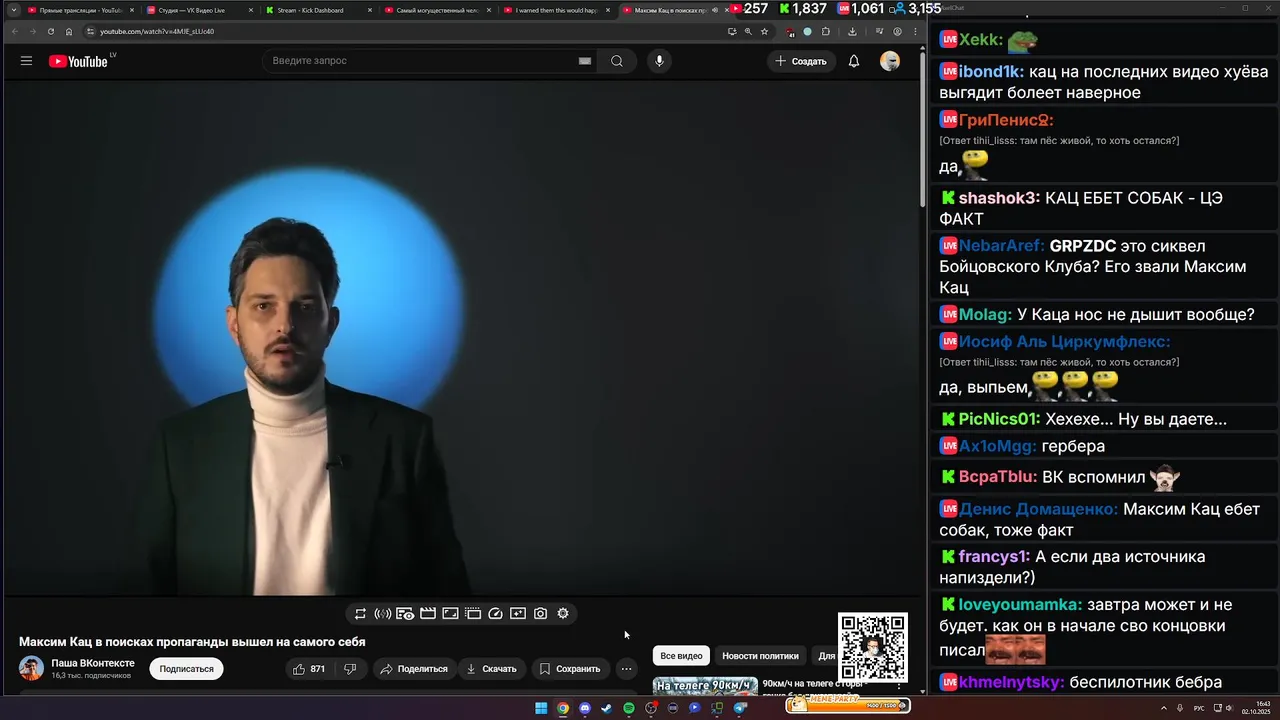Screen dimensions: 1280x720
Task: Click the YouTube search magnifier button
Action: click(617, 61)
